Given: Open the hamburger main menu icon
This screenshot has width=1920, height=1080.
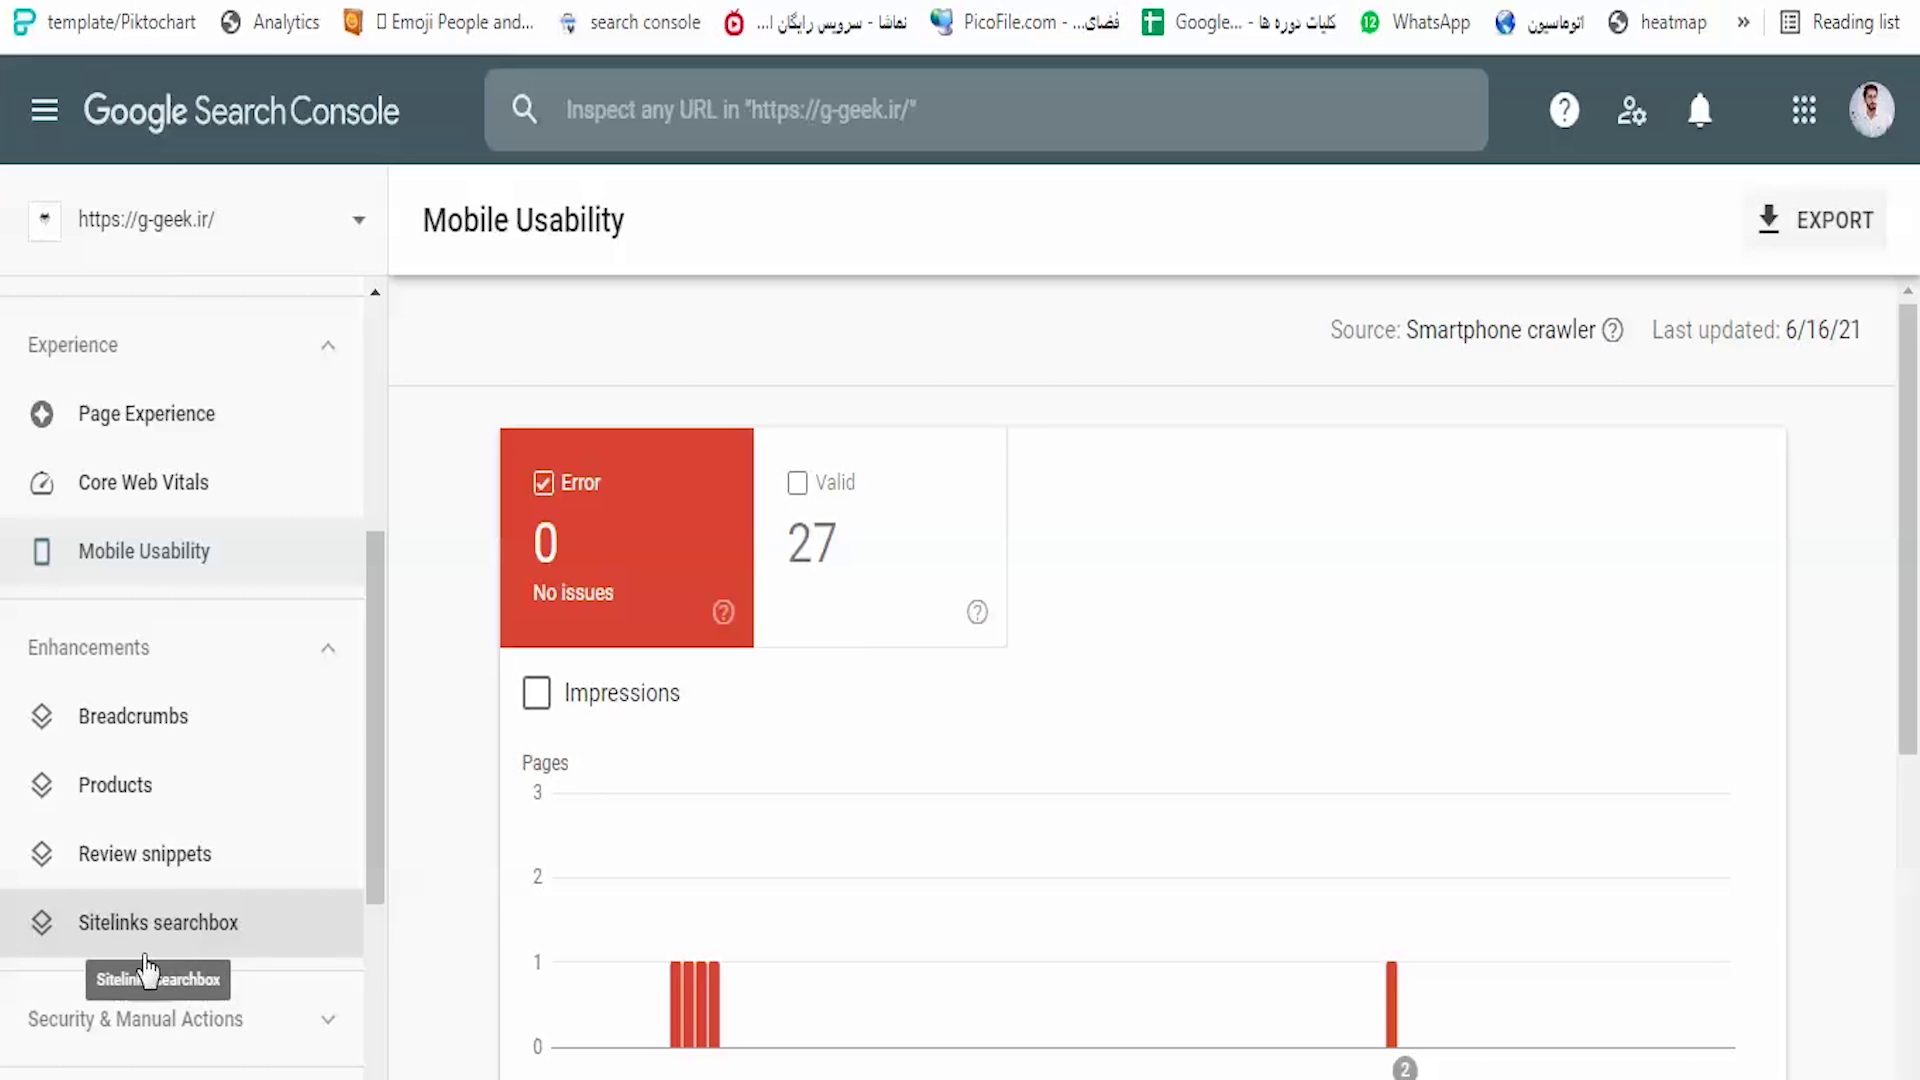Looking at the screenshot, I should (x=44, y=110).
